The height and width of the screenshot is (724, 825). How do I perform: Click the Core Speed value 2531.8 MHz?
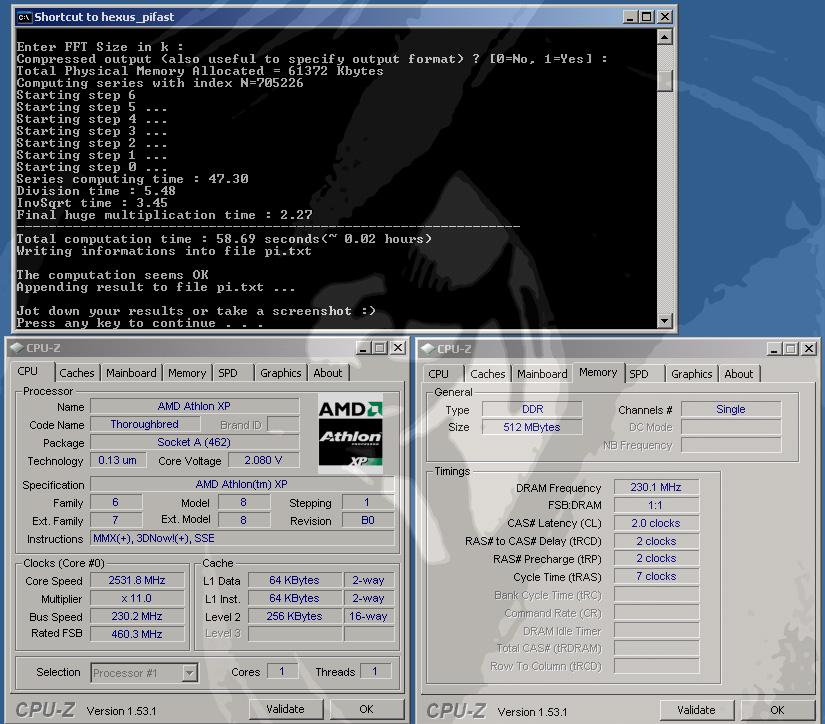coord(137,580)
